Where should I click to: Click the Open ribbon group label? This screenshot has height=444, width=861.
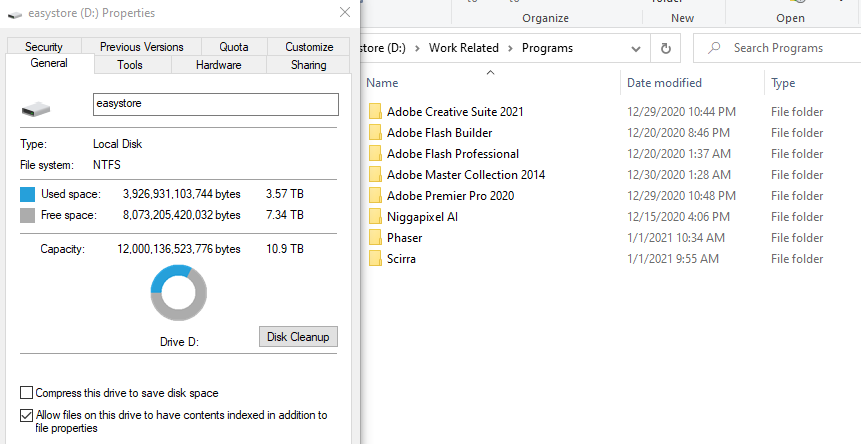pyautogui.click(x=790, y=18)
